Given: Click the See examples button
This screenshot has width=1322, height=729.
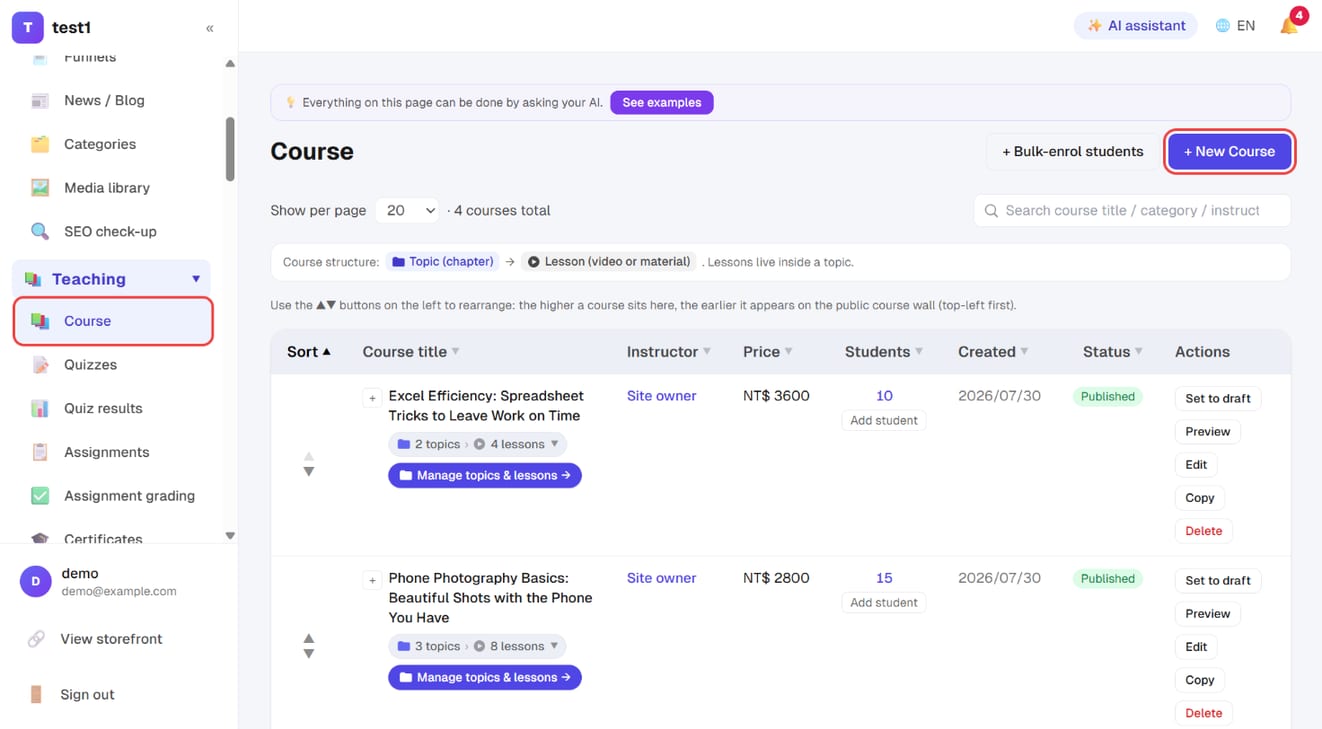Looking at the screenshot, I should pyautogui.click(x=662, y=102).
